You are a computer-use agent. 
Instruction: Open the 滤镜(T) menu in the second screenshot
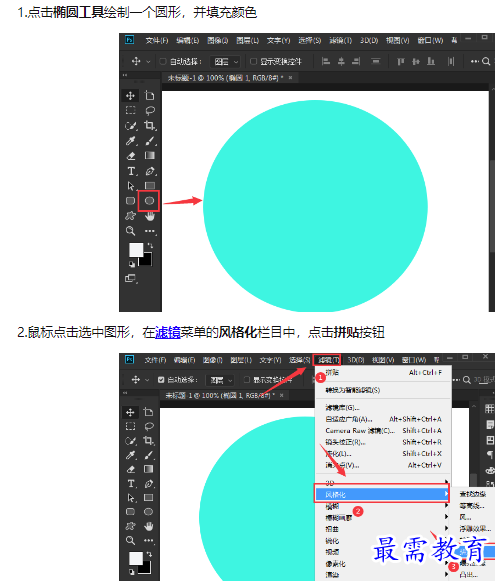pos(328,360)
